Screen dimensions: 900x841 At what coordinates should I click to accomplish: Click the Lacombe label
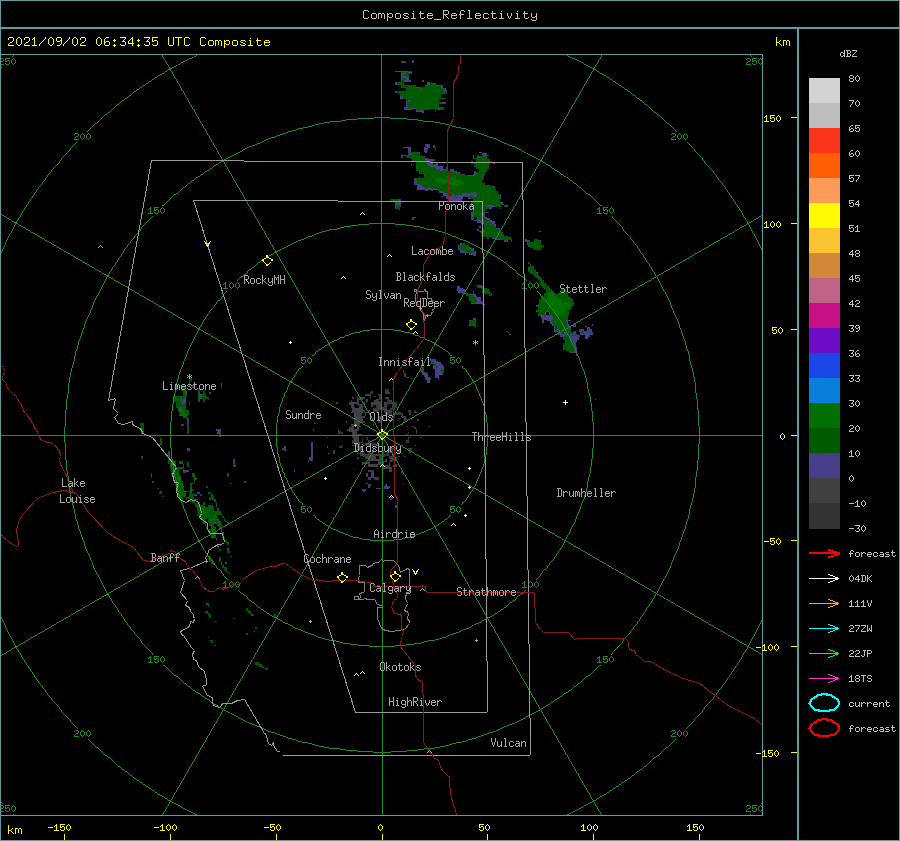pos(432,251)
